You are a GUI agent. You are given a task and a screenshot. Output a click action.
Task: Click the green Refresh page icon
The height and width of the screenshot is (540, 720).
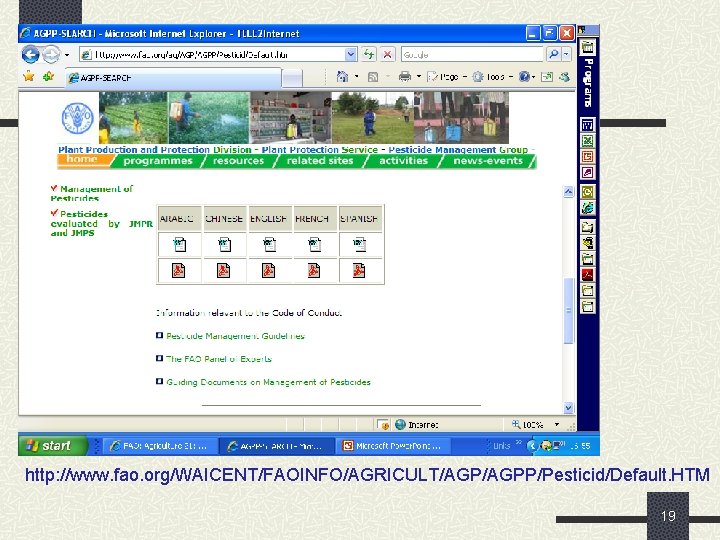pos(369,55)
